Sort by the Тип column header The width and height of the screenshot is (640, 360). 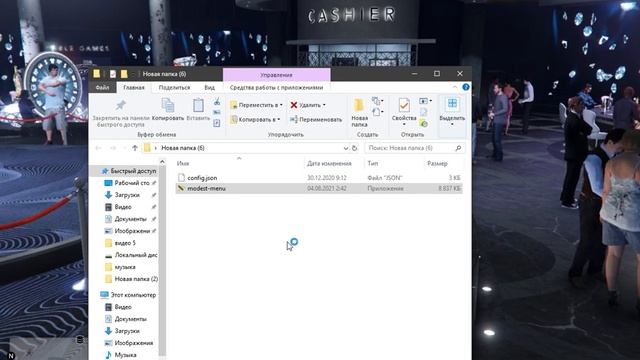pyautogui.click(x=373, y=163)
